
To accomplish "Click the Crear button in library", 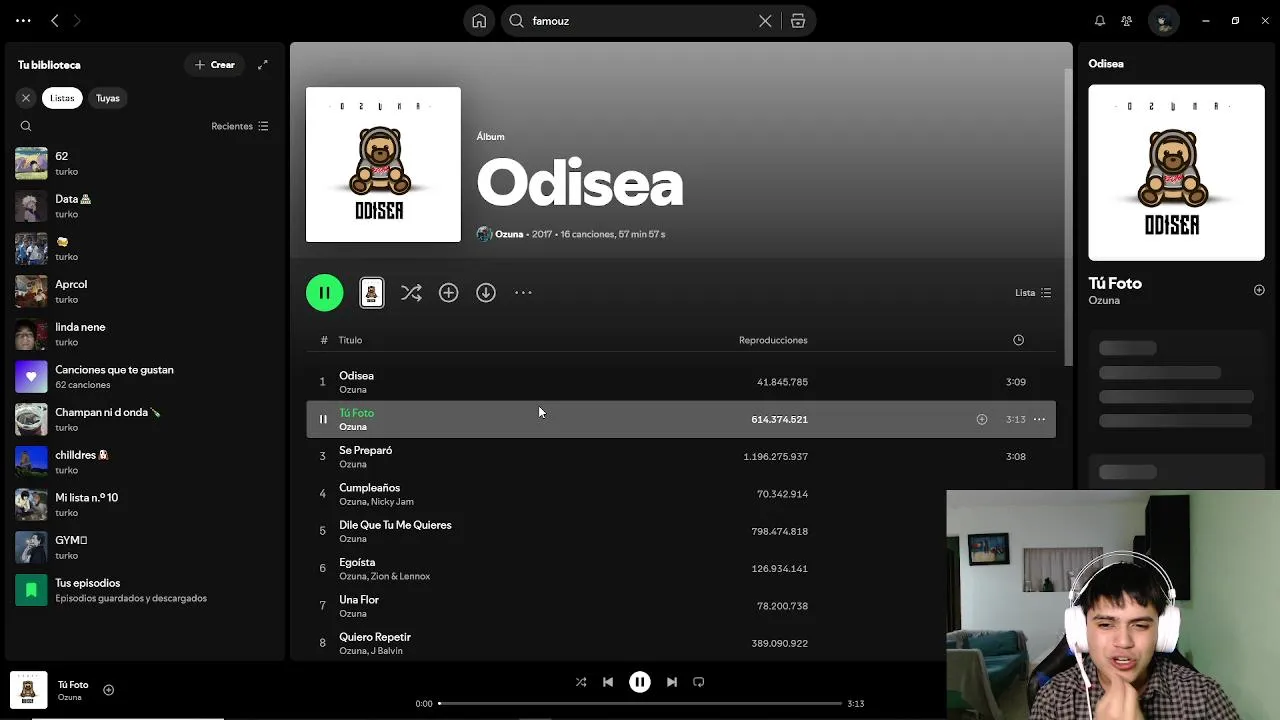I will click(x=215, y=65).
